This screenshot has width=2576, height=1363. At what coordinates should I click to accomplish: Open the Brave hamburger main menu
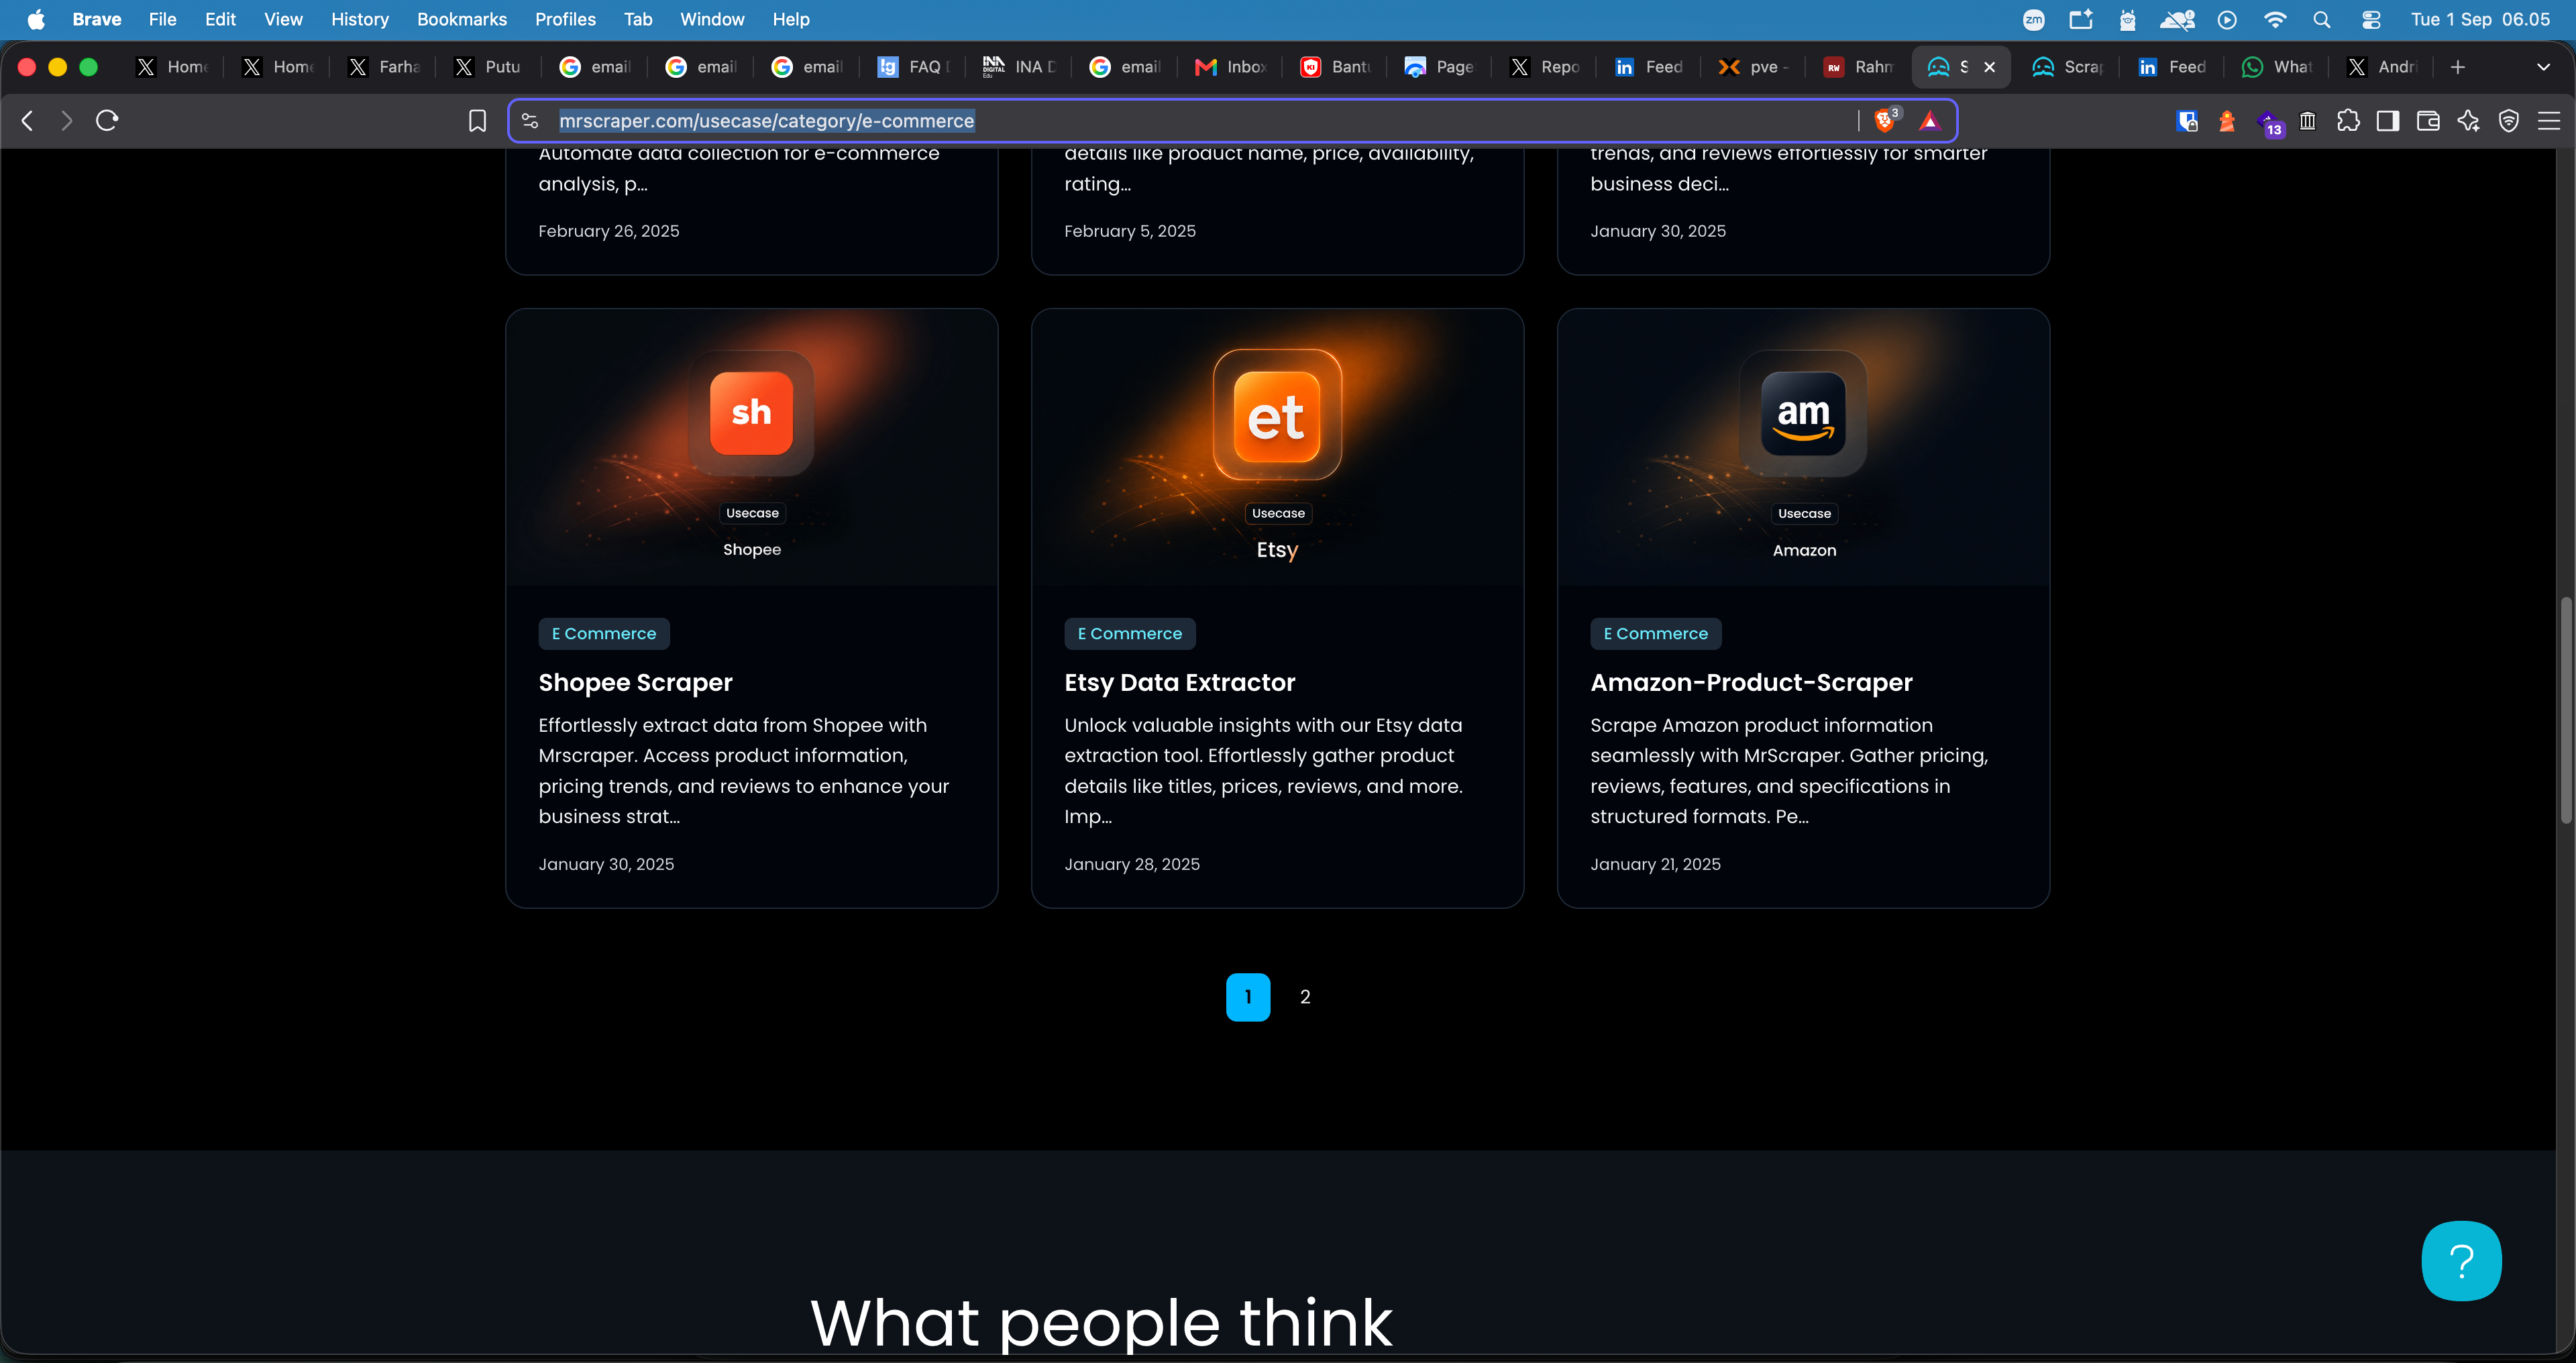coord(2549,121)
